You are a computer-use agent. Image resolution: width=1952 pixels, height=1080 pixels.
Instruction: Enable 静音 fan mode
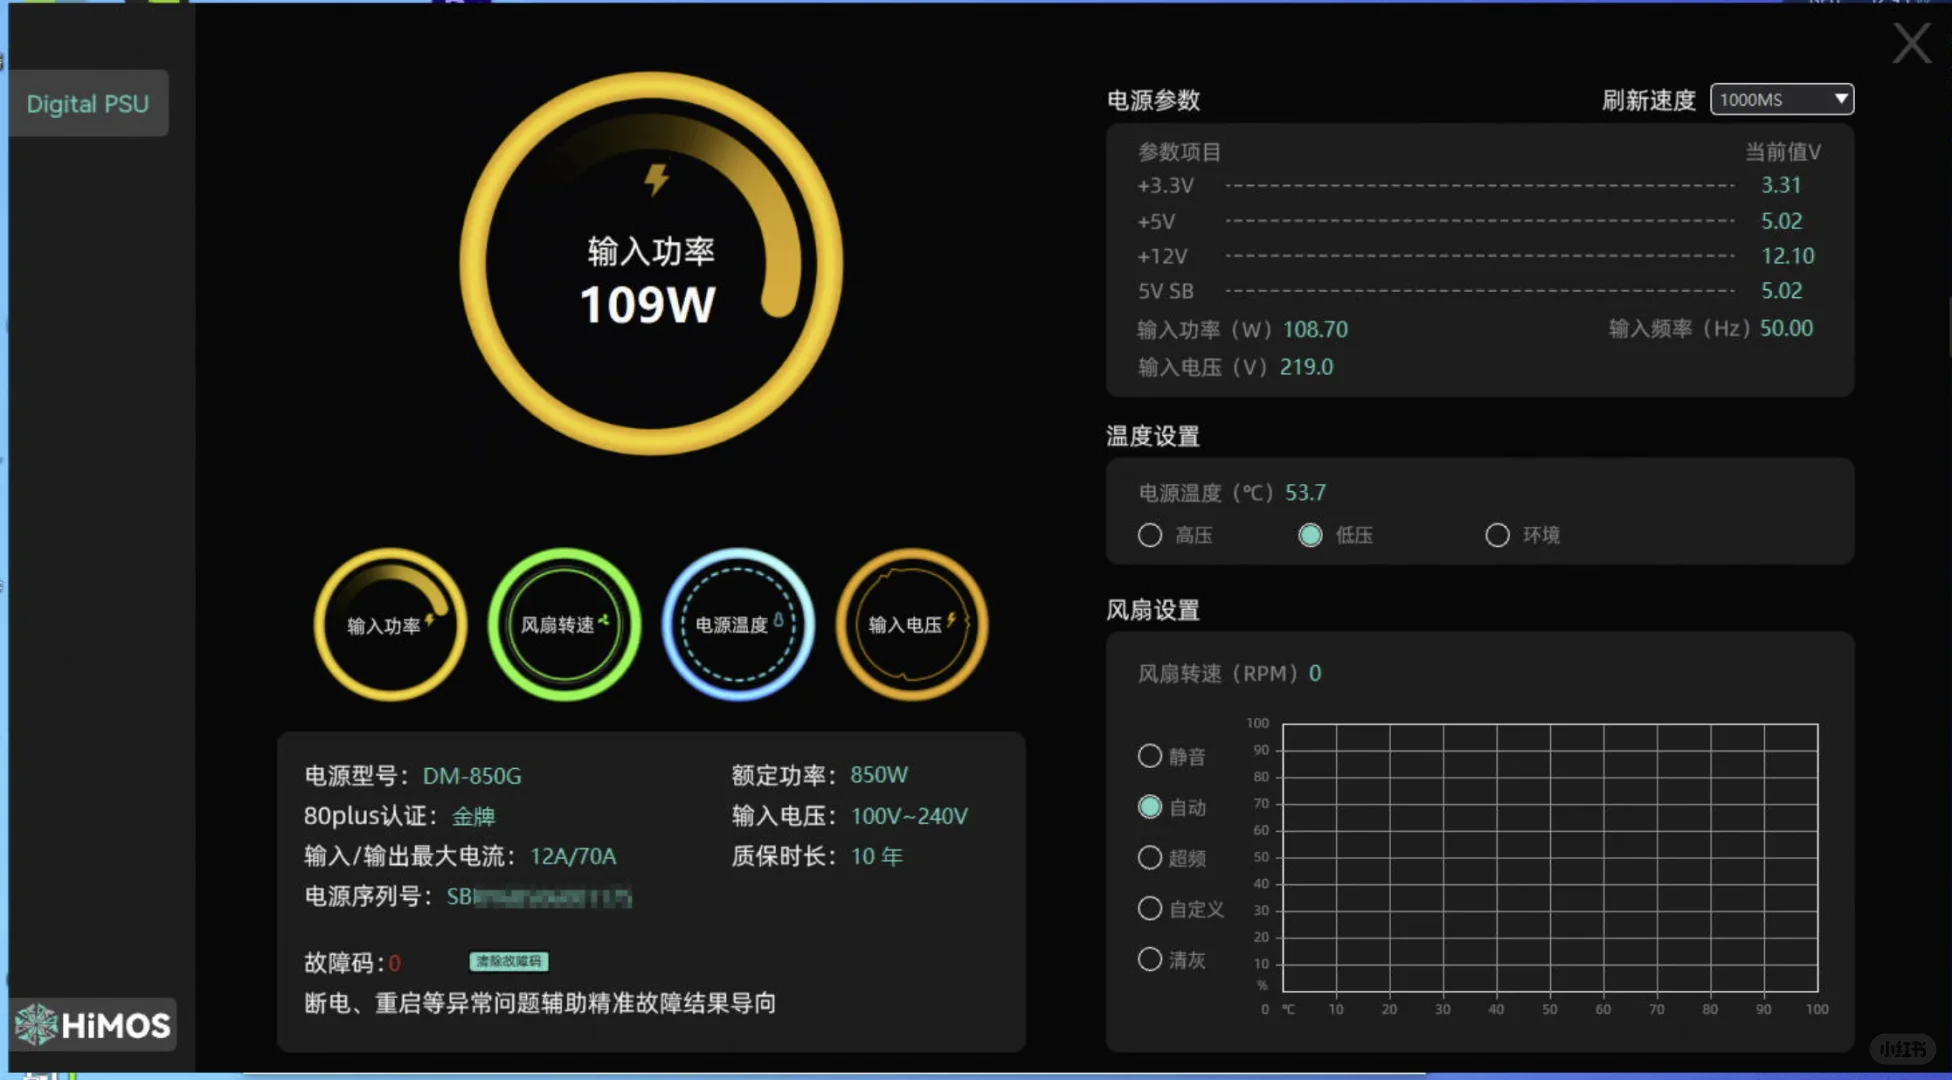coord(1149,756)
